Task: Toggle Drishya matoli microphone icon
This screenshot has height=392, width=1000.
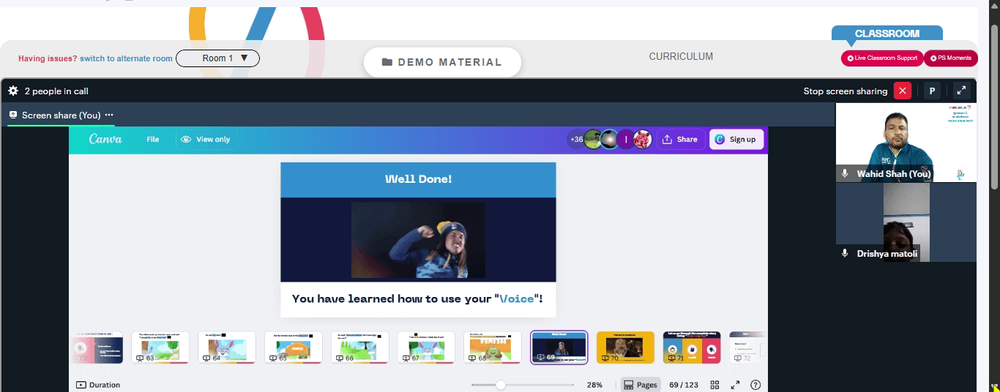Action: [845, 254]
